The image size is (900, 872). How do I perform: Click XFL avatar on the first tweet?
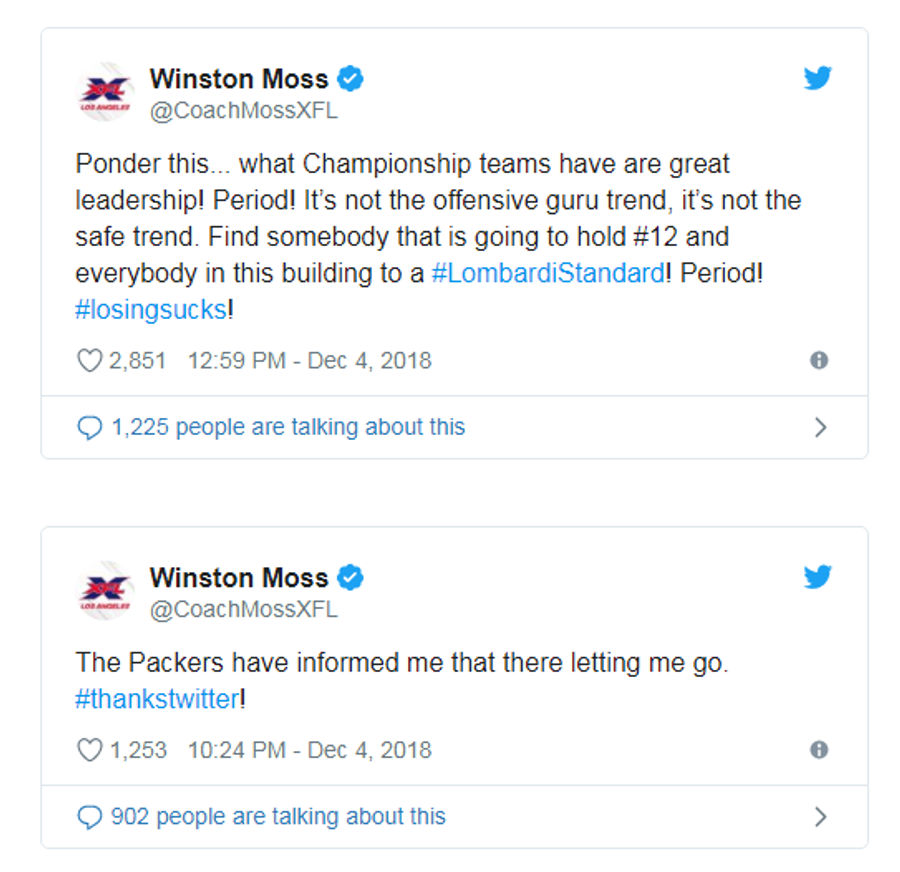[106, 92]
